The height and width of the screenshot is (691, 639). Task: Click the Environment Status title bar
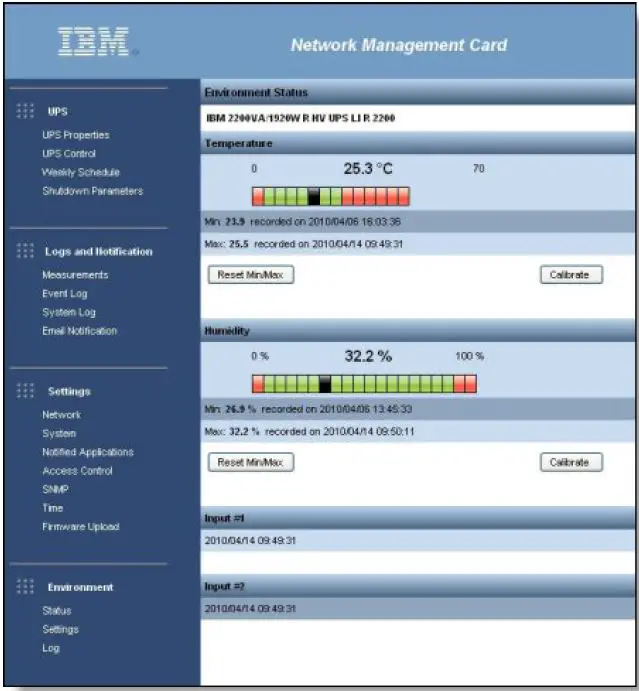417,92
